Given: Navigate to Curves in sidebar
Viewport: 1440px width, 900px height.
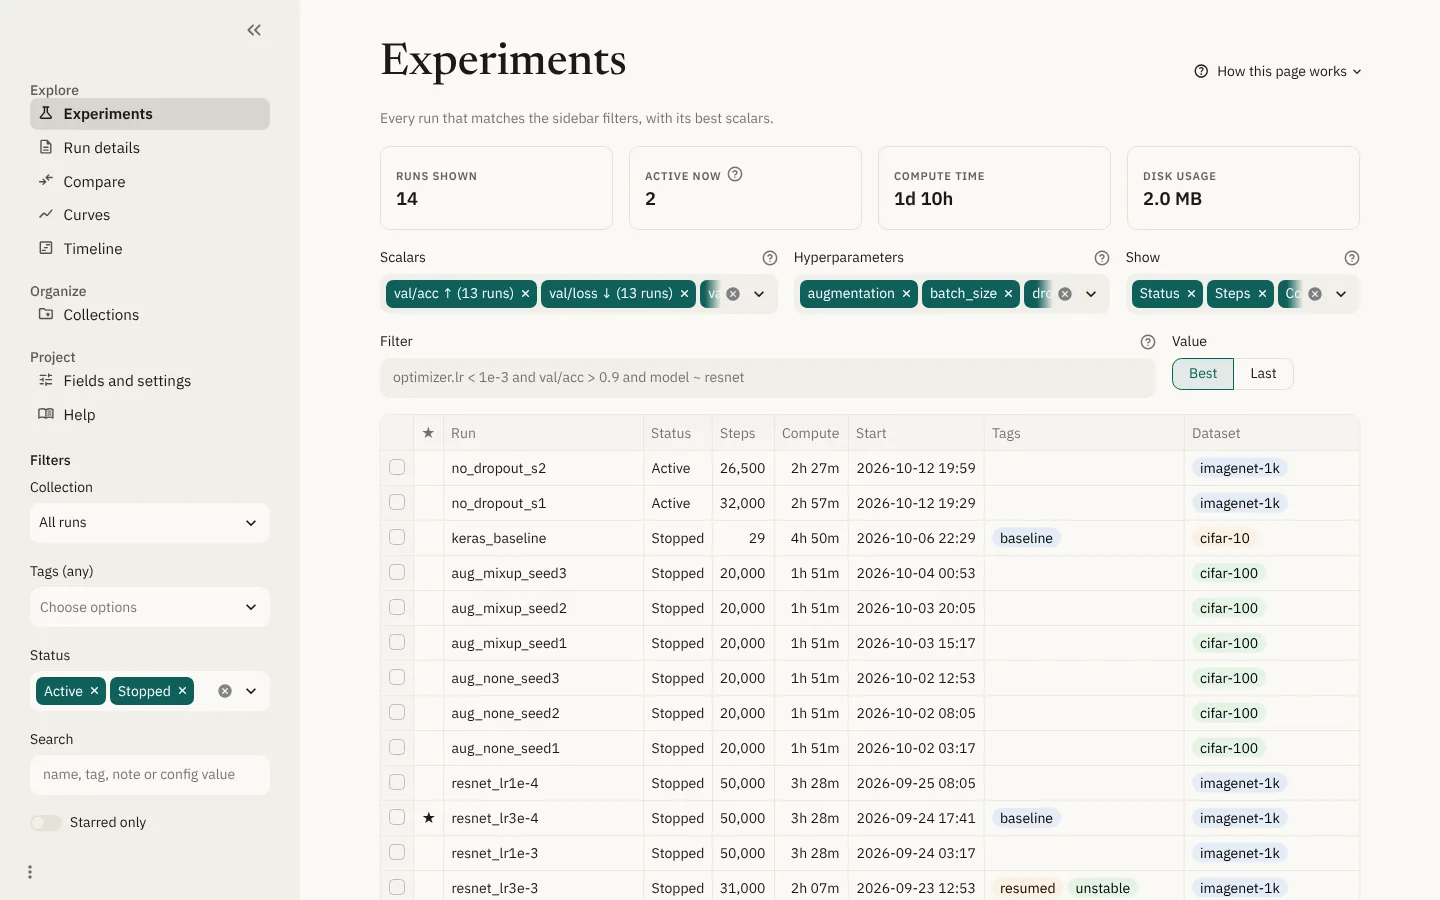Looking at the screenshot, I should point(150,215).
